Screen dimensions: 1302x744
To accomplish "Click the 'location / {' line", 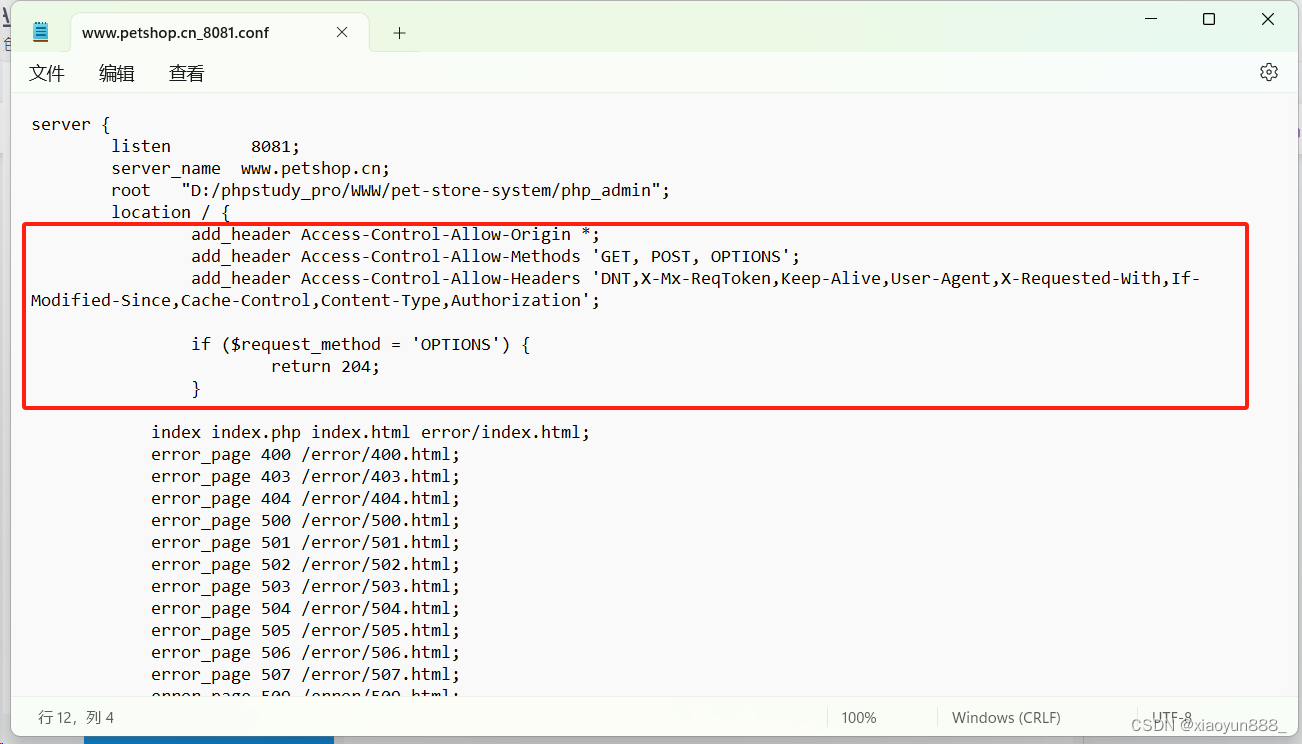I will [170, 212].
